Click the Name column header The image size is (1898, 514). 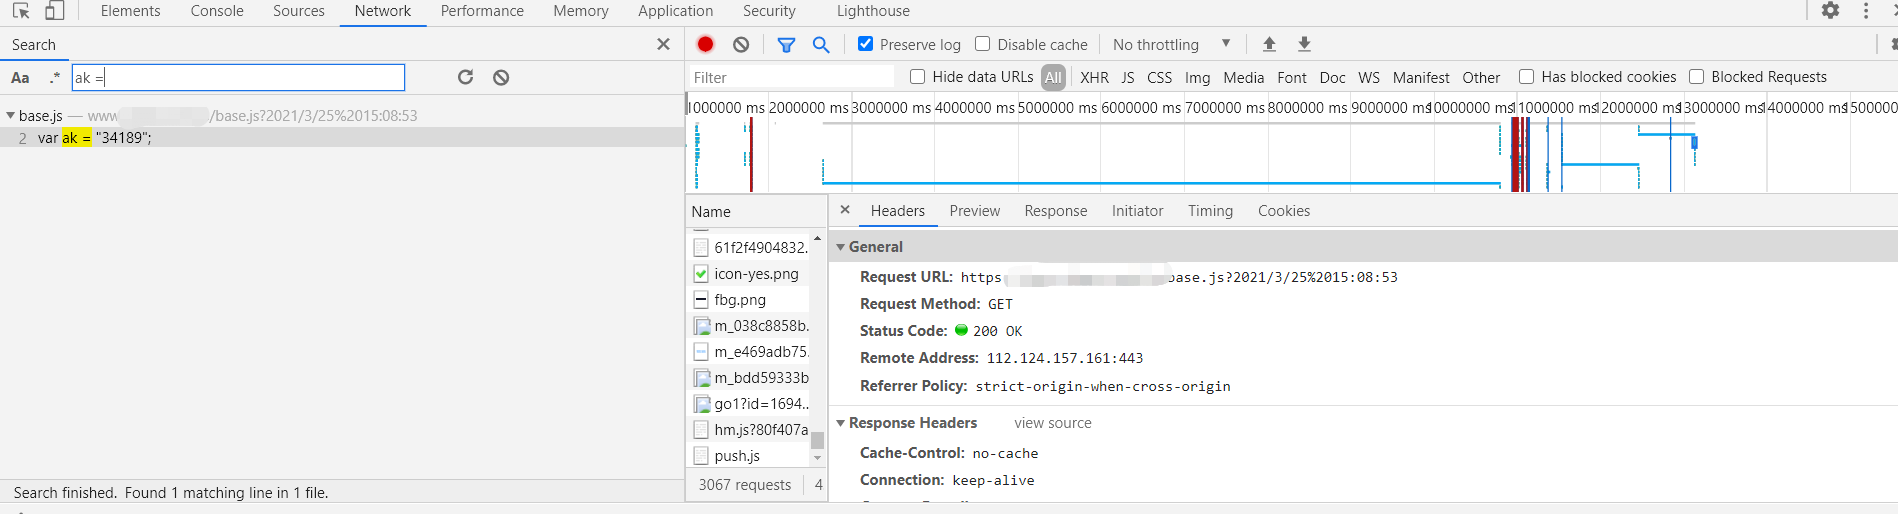756,211
